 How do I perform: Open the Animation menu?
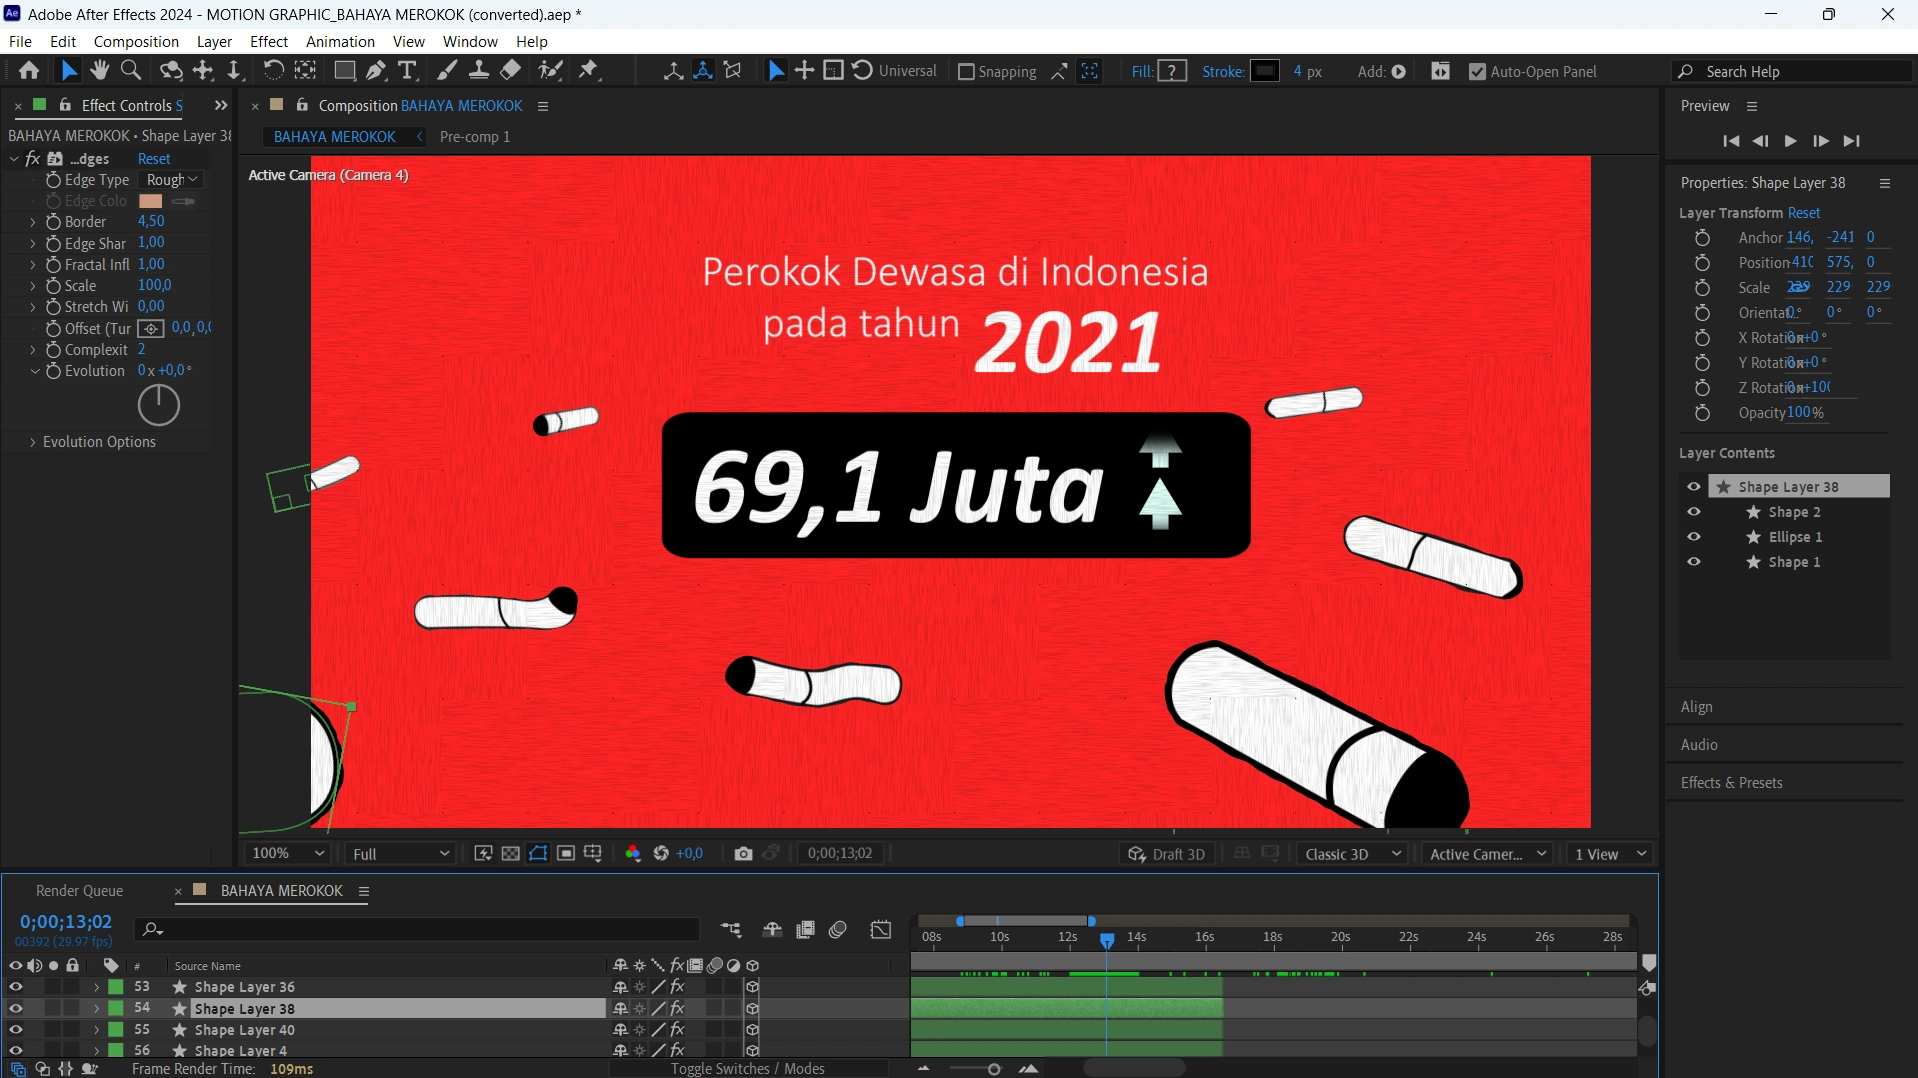(x=340, y=42)
